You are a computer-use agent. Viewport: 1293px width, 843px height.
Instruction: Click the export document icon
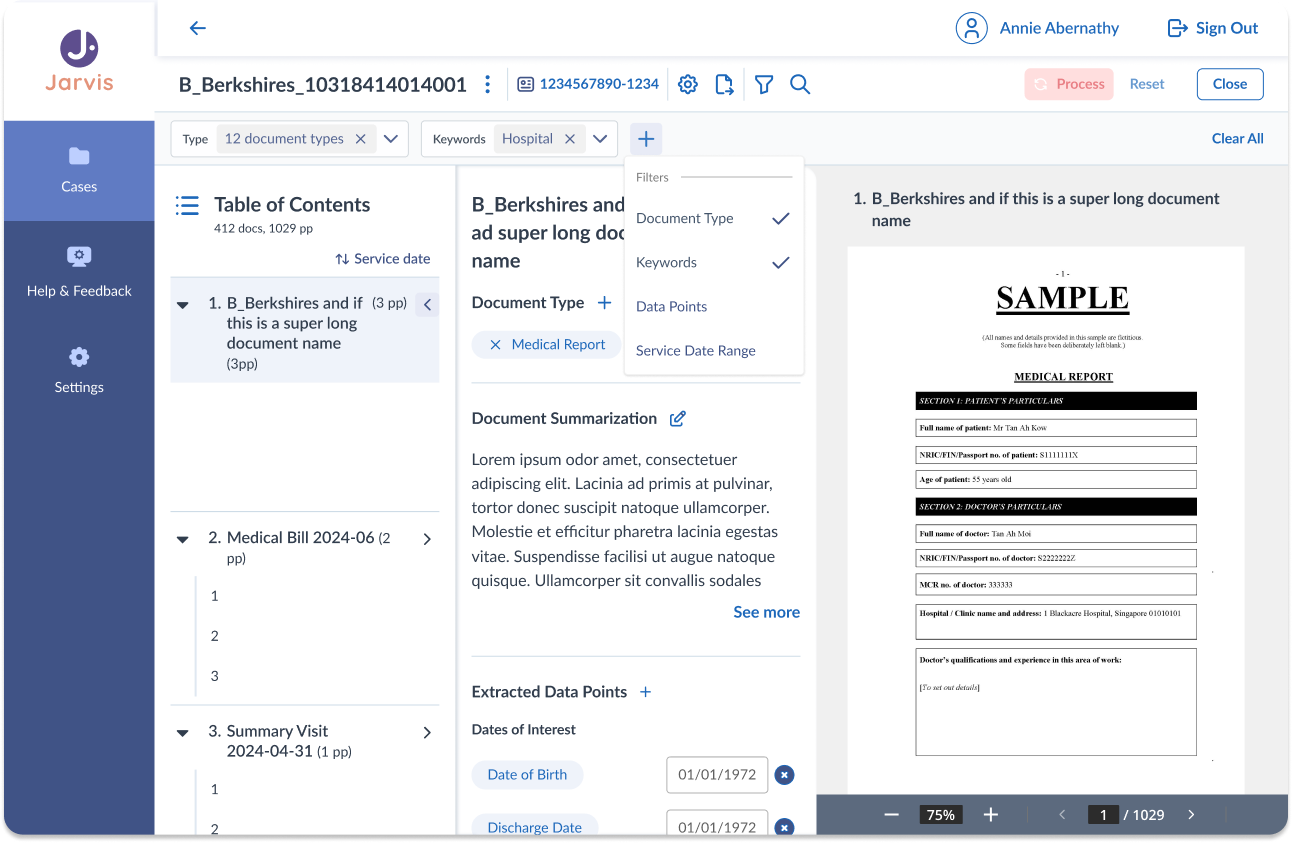(x=725, y=84)
